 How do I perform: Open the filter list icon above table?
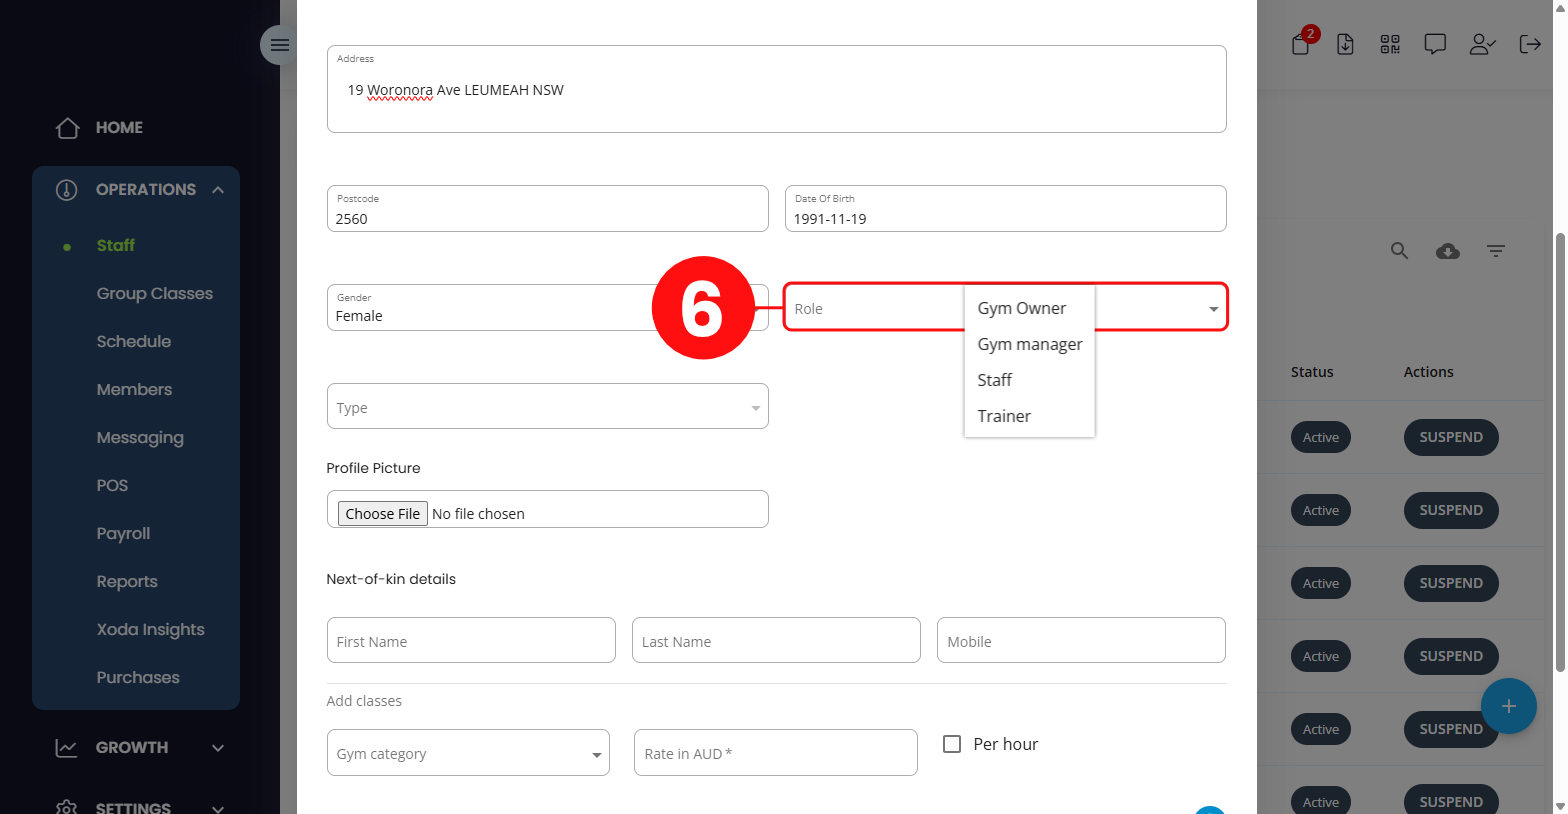1496,251
